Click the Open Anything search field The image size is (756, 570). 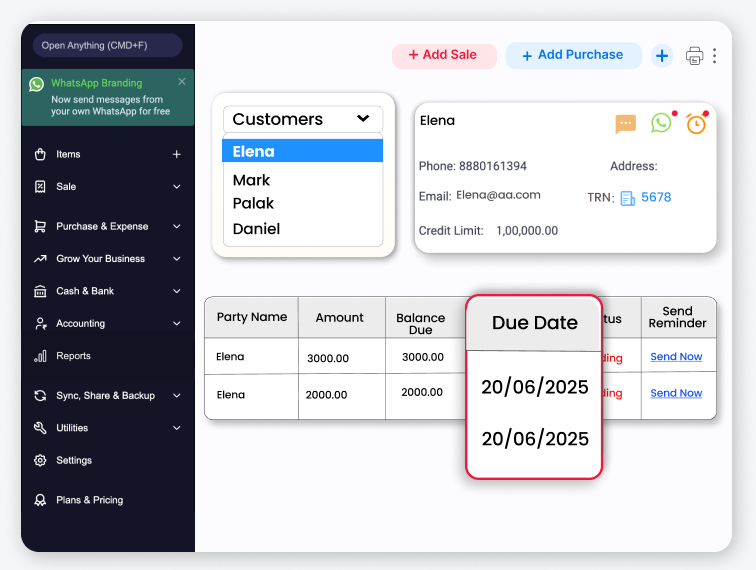tap(108, 45)
